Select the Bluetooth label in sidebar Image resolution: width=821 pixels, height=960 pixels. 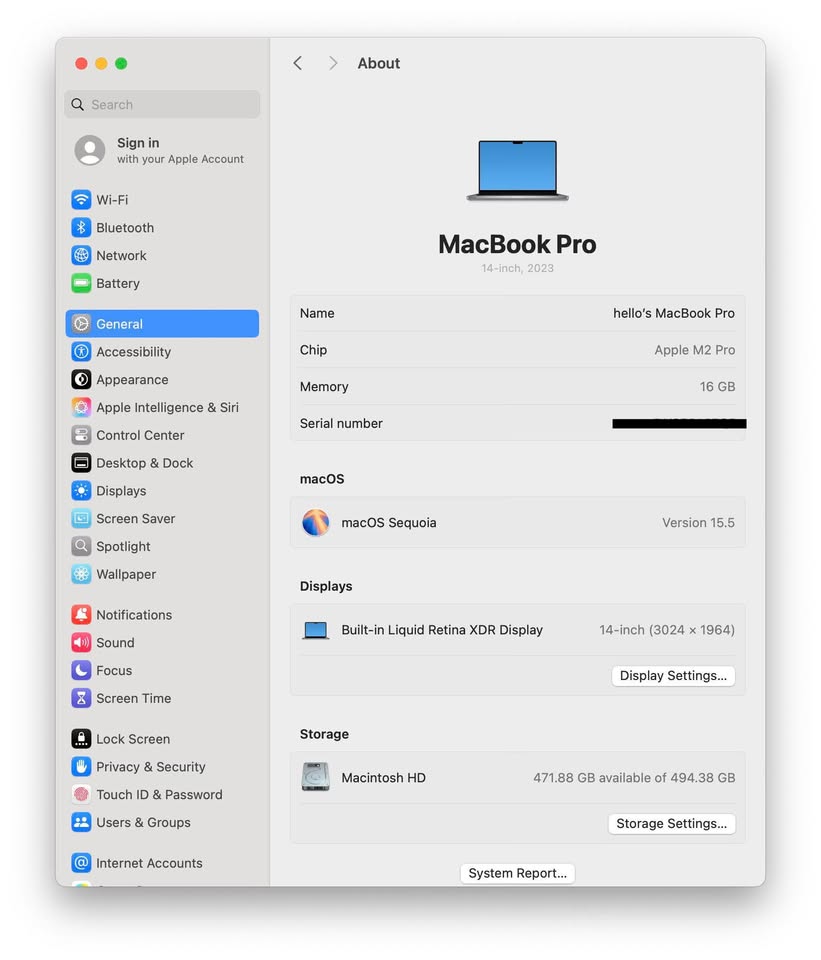tap(125, 228)
